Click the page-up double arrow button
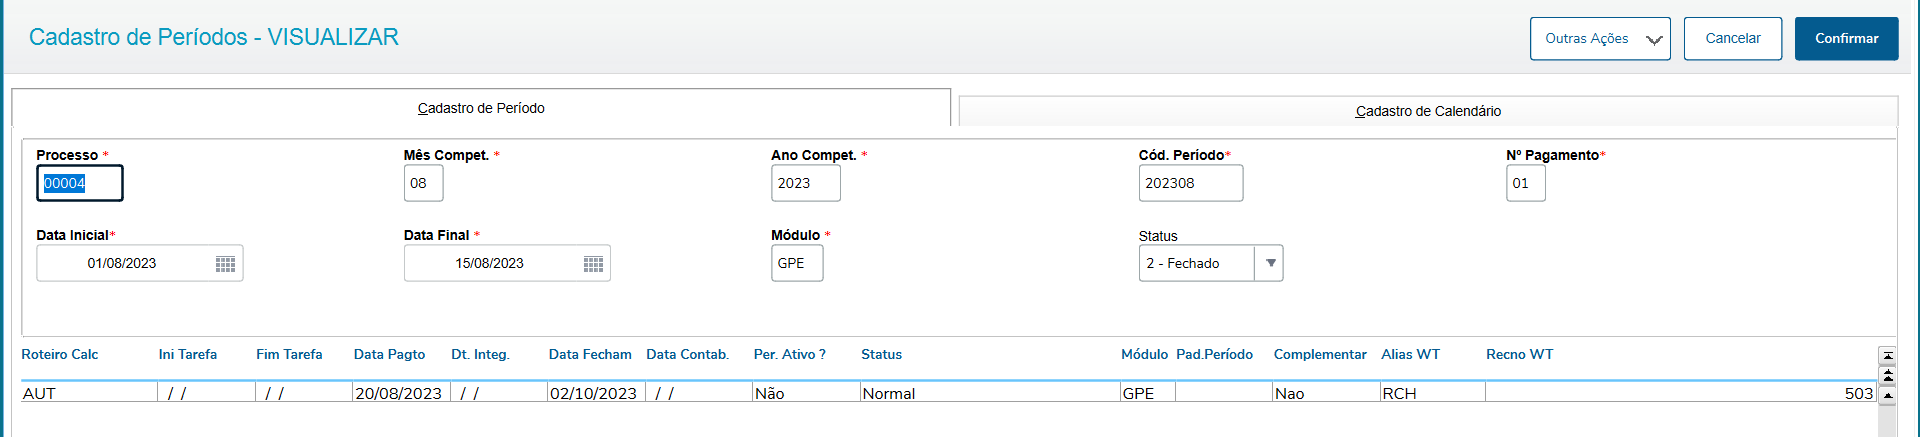Viewport: 1920px width, 437px height. coord(1888,375)
